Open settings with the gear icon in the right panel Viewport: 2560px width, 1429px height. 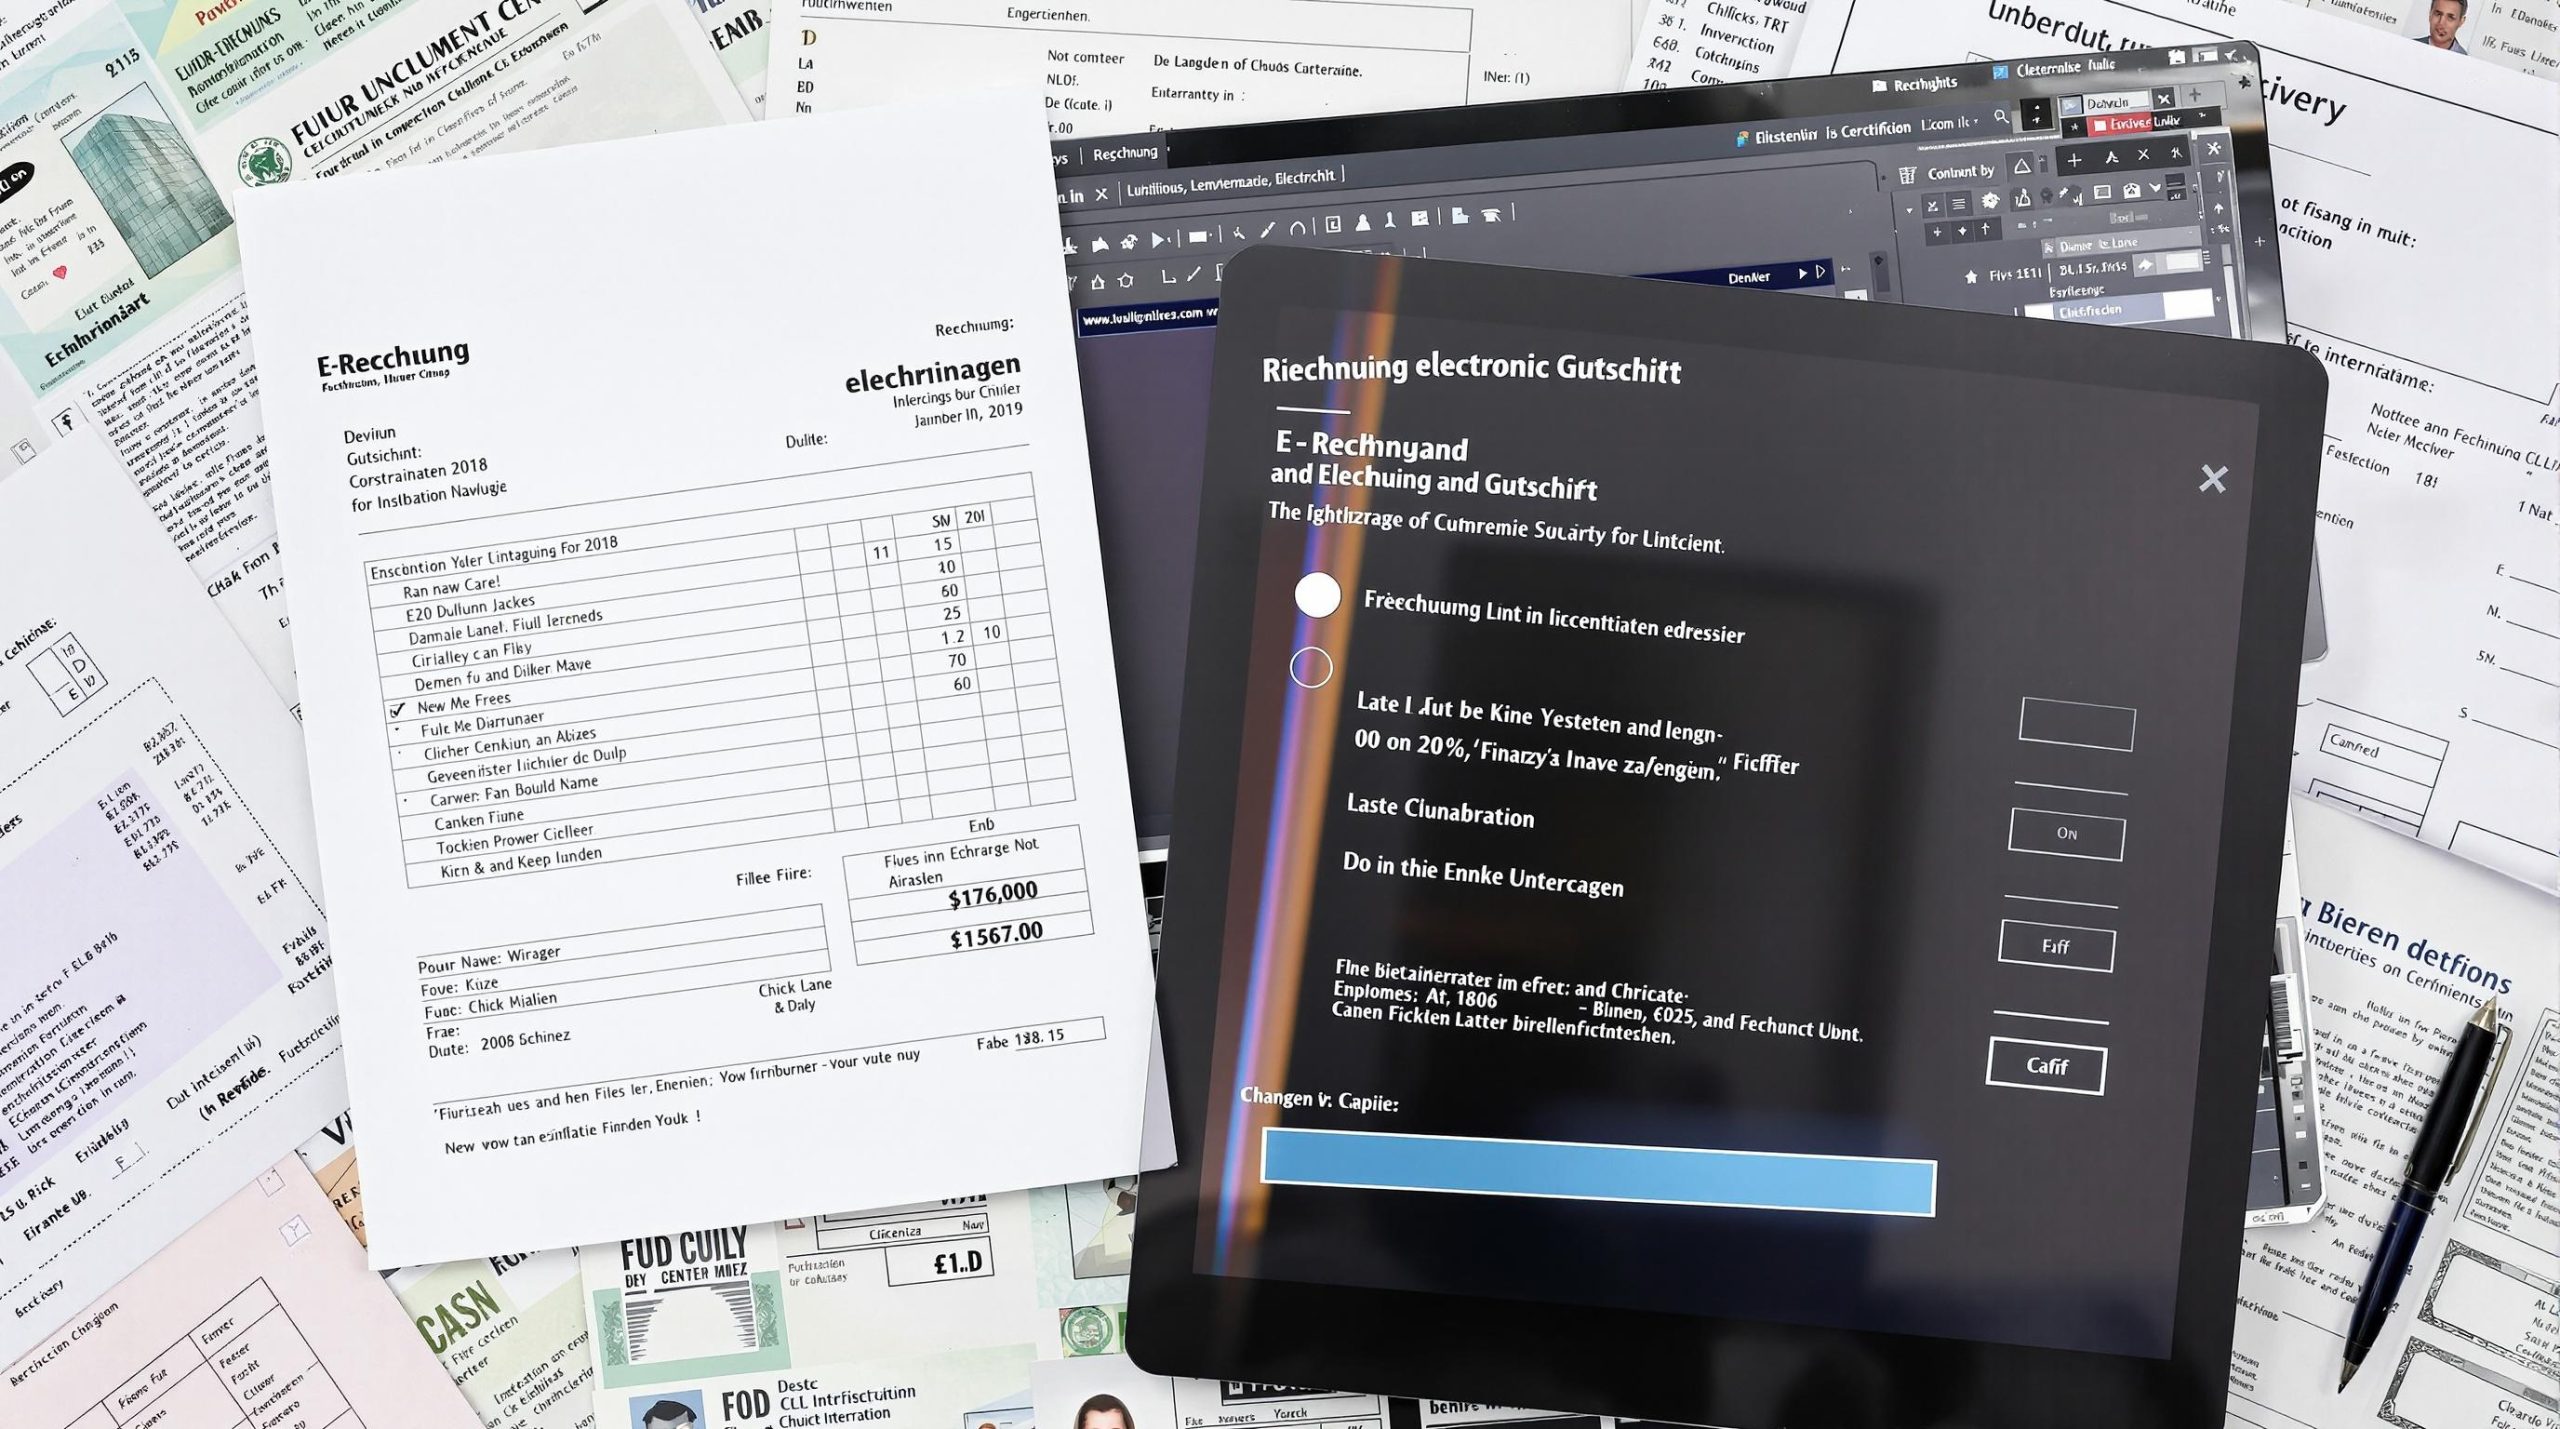click(x=1991, y=201)
